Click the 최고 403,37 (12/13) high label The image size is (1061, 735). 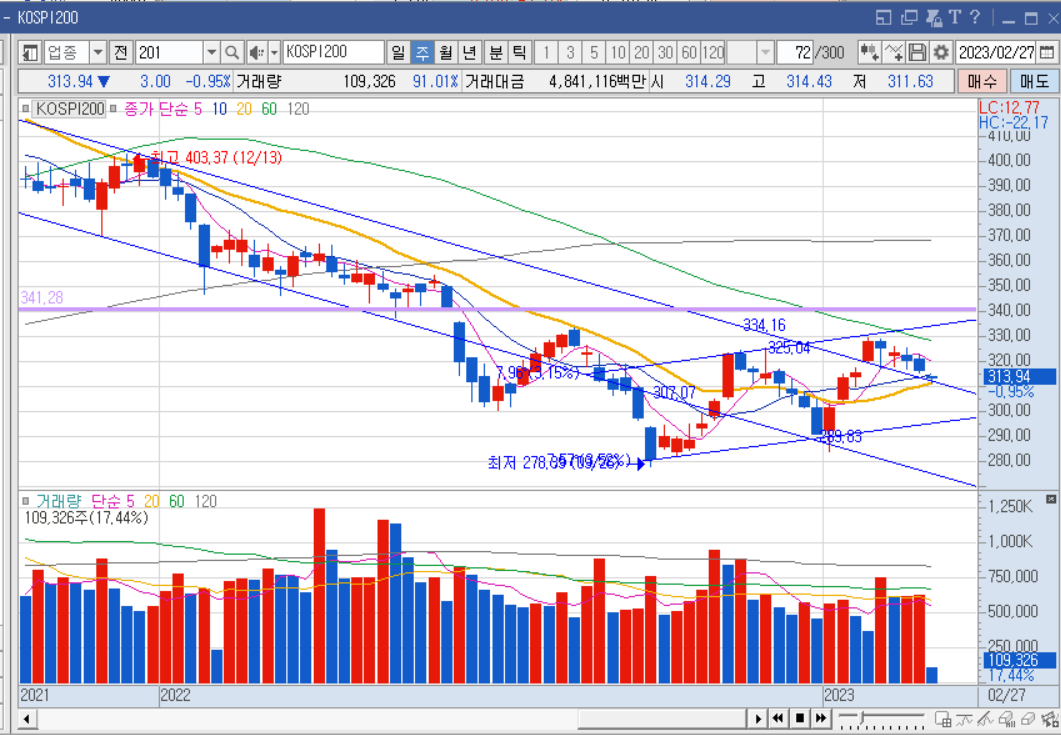214,157
